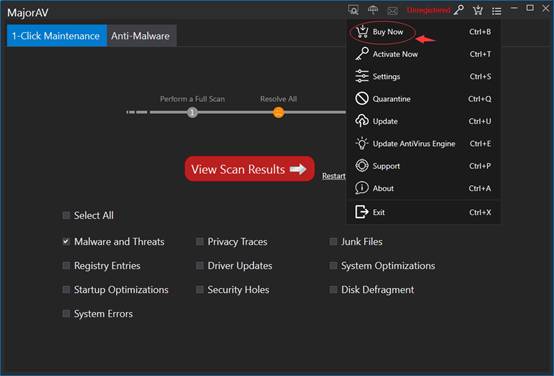Click the Resolve All step marker
This screenshot has width=554, height=376.
[278, 113]
